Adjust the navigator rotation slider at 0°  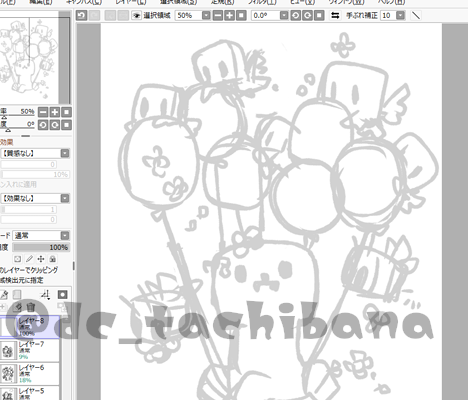(17, 128)
